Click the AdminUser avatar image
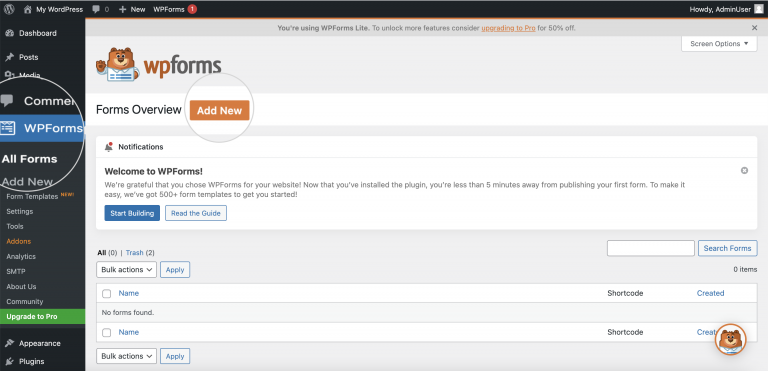This screenshot has height=371, width=768. (759, 9)
